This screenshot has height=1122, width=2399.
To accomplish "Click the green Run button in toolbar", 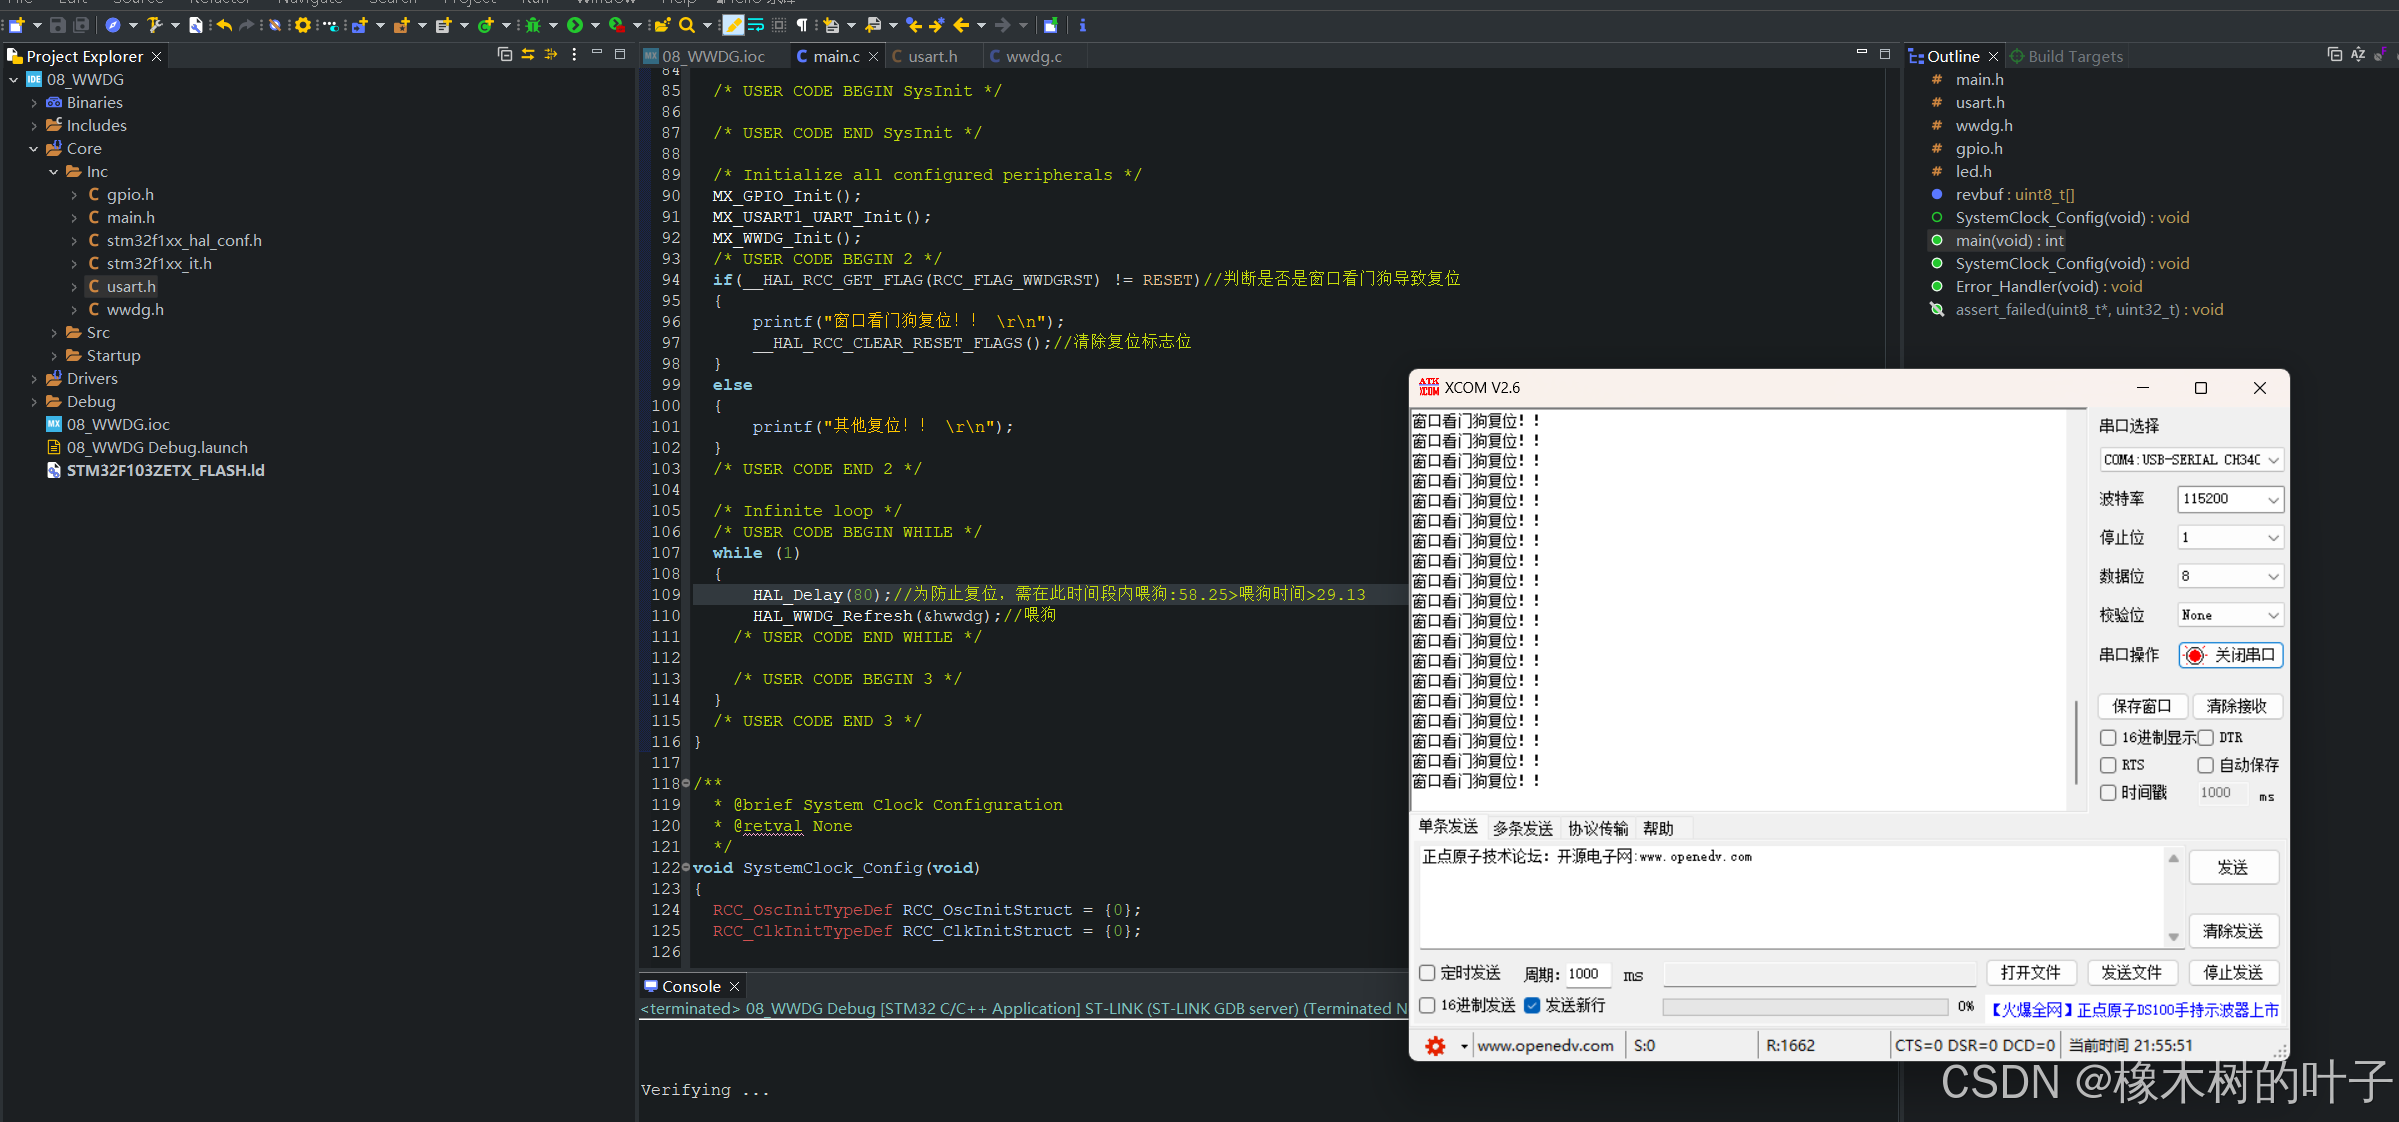I will click(x=575, y=25).
